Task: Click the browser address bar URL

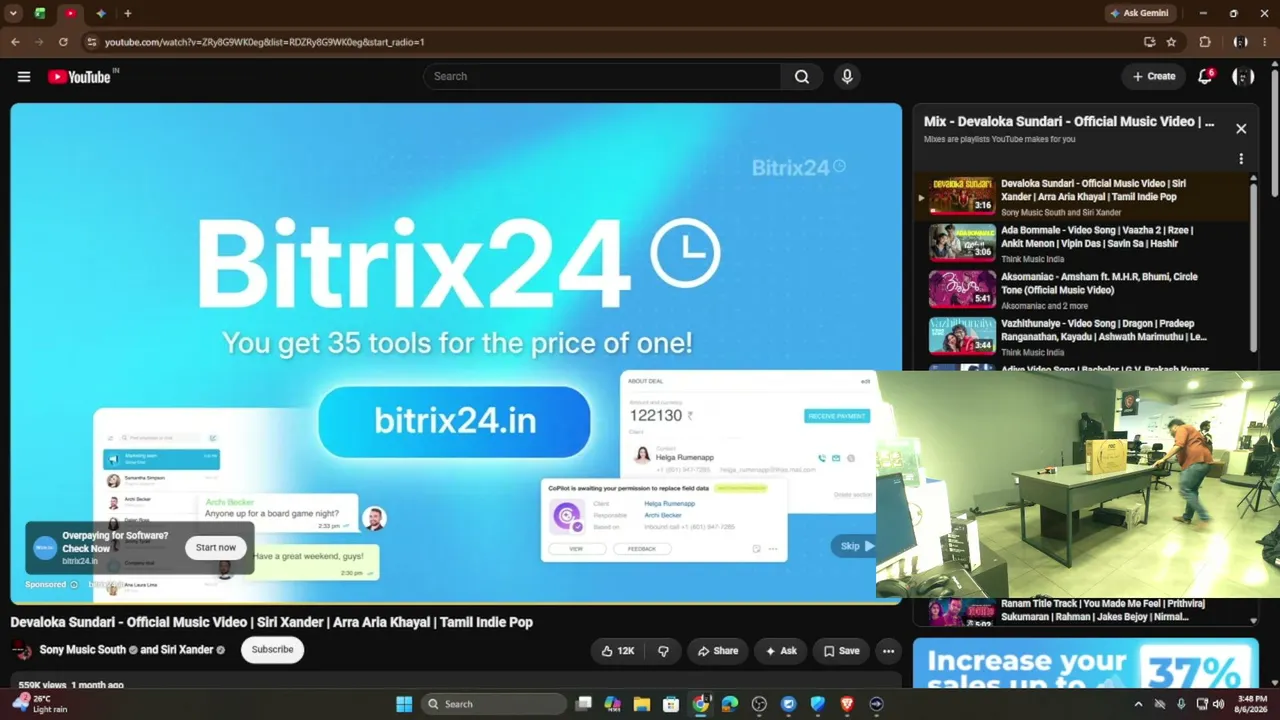Action: click(265, 42)
